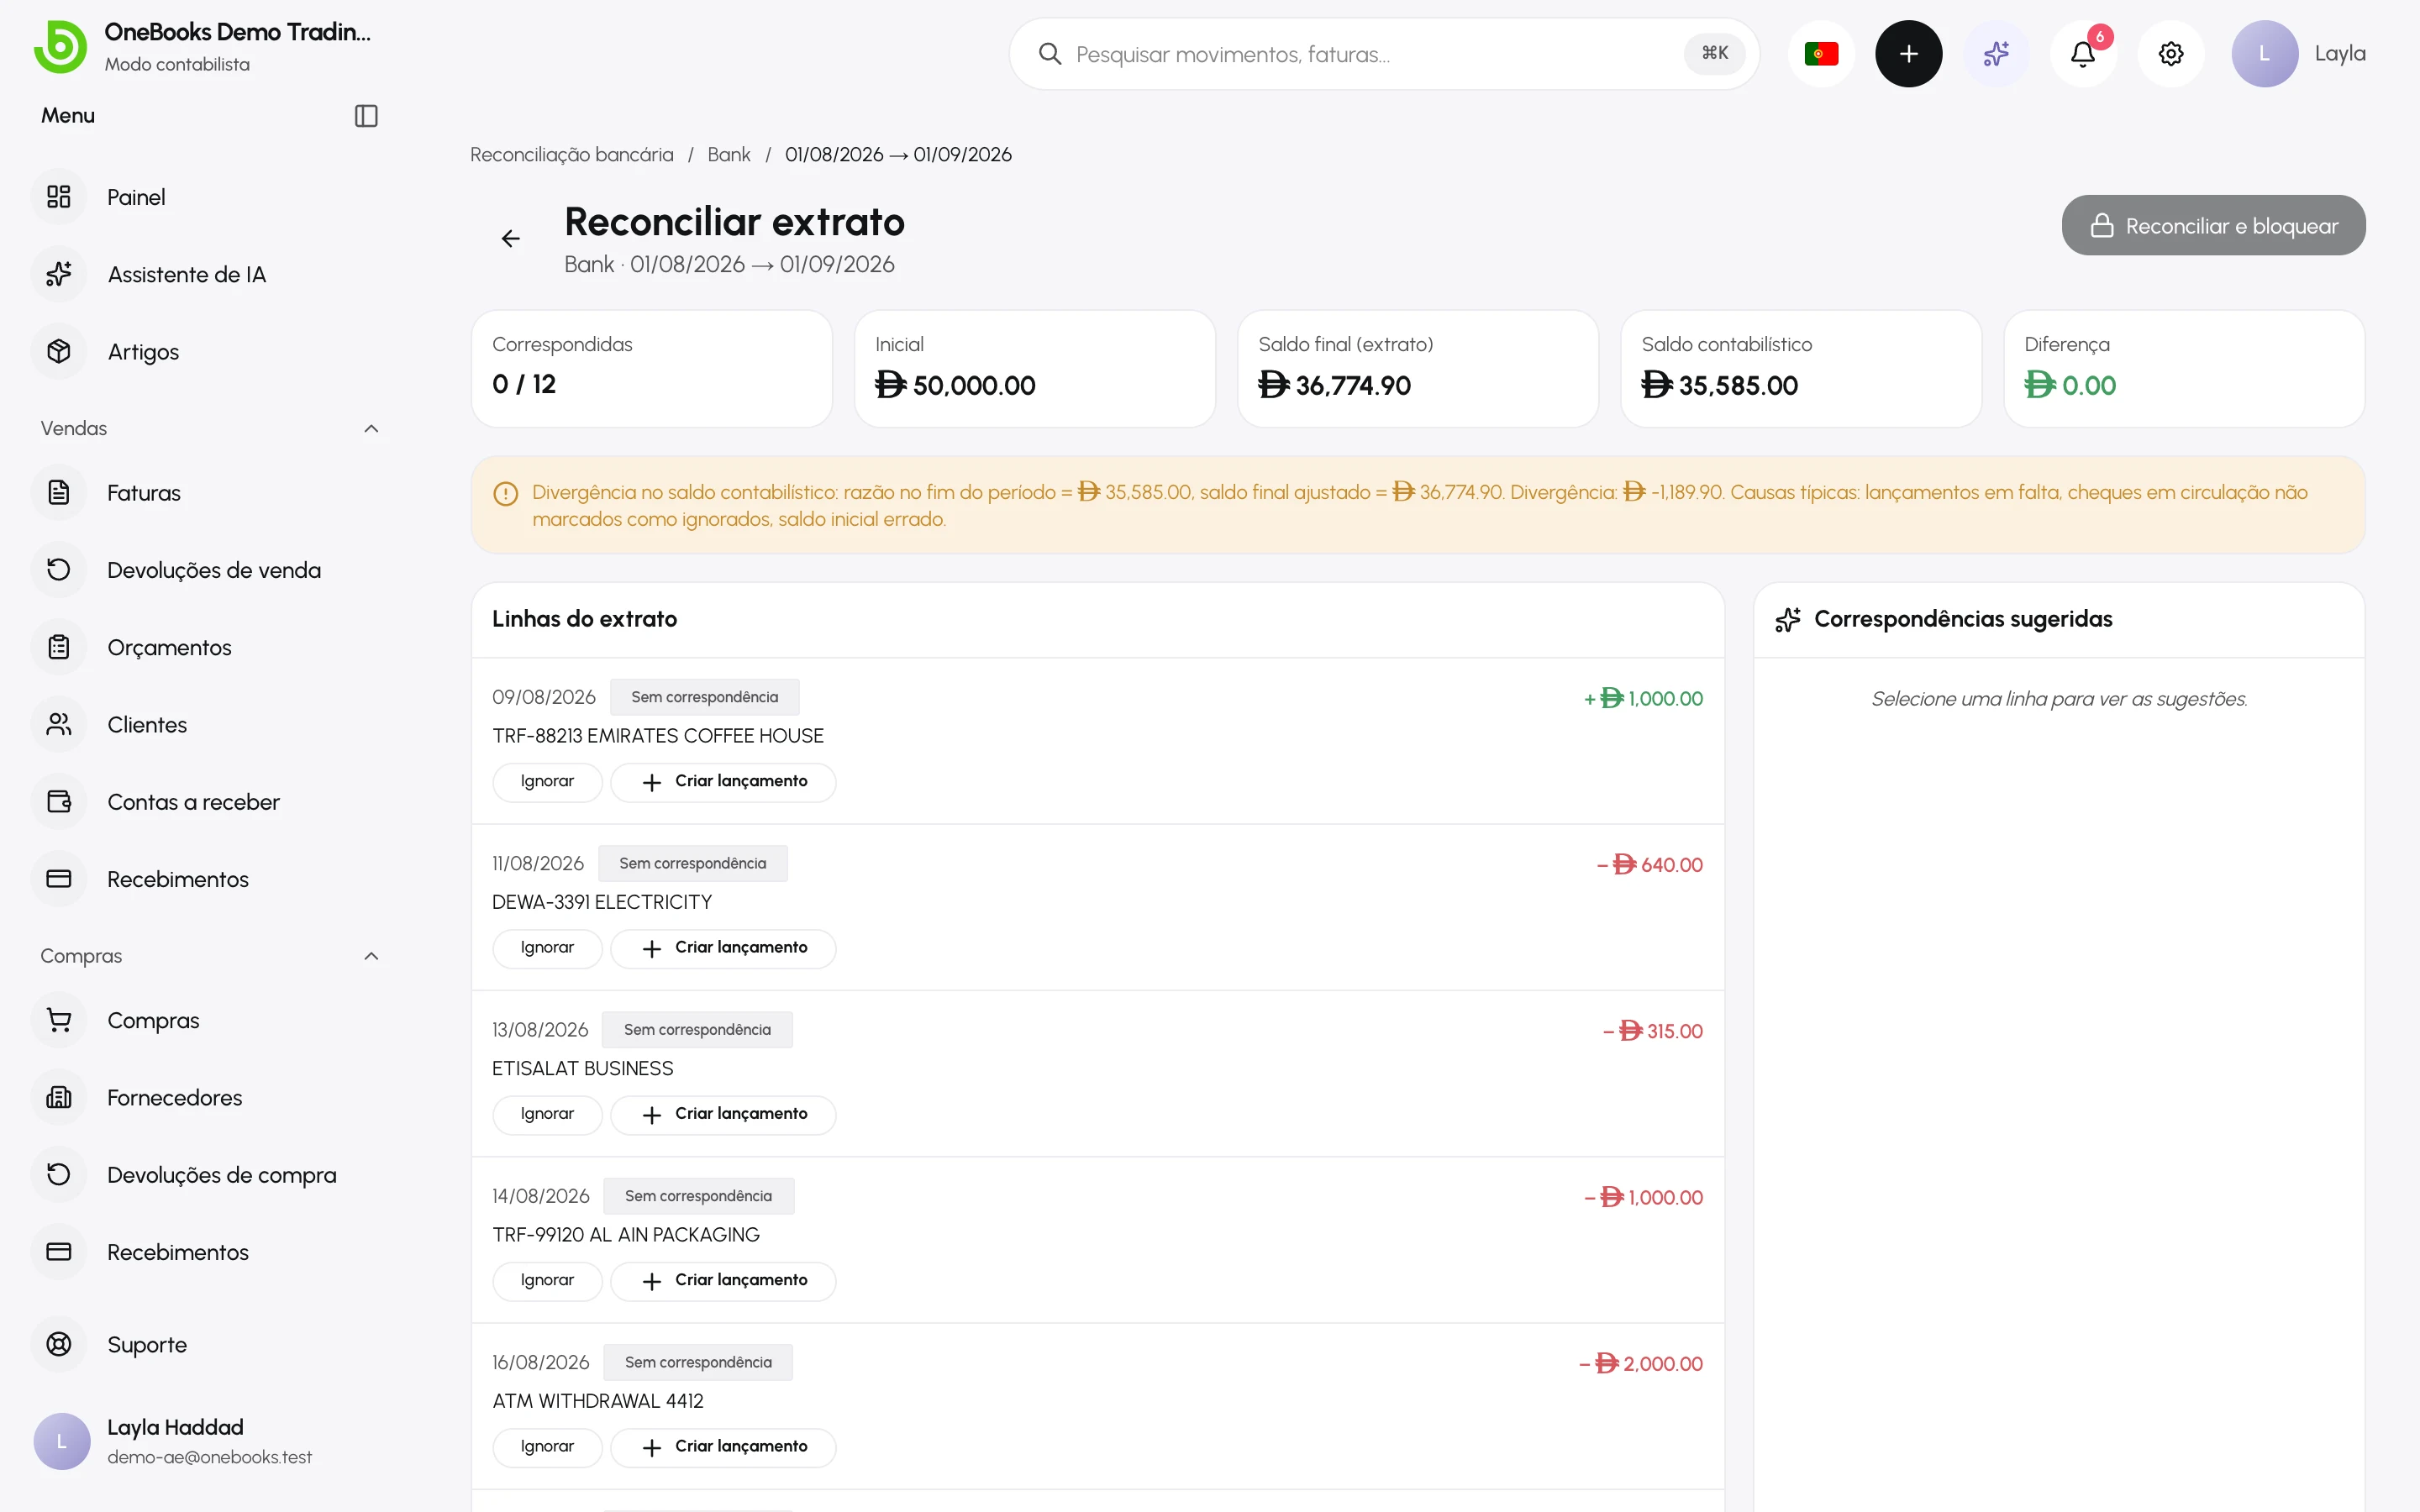This screenshot has width=2420, height=1512.
Task: Click Reconciliação bancária breadcrumb
Action: 571,155
